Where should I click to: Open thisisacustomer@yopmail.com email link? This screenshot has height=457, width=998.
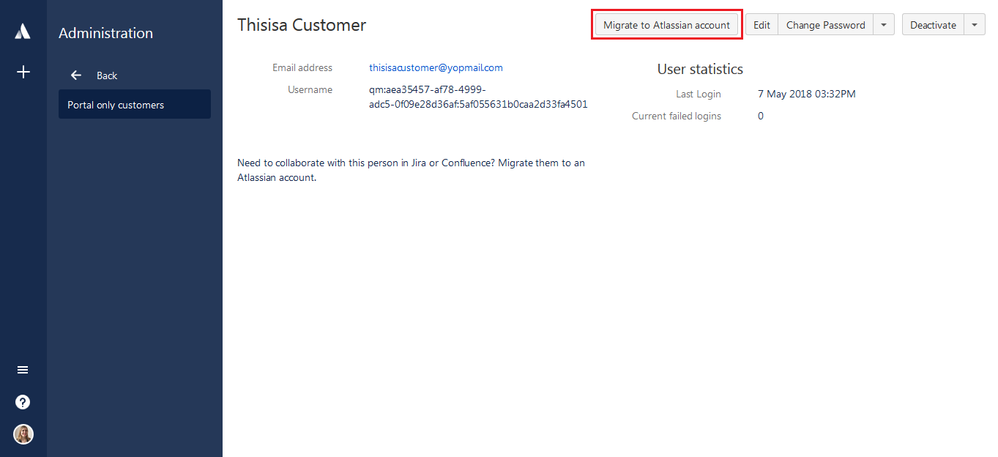(436, 67)
